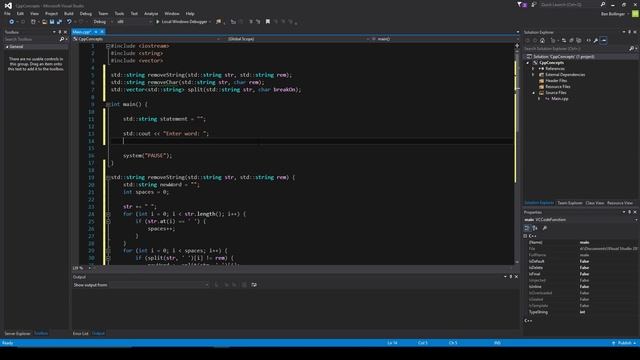Open the Analyze menu
The width and height of the screenshot is (640, 360).
(151, 13)
